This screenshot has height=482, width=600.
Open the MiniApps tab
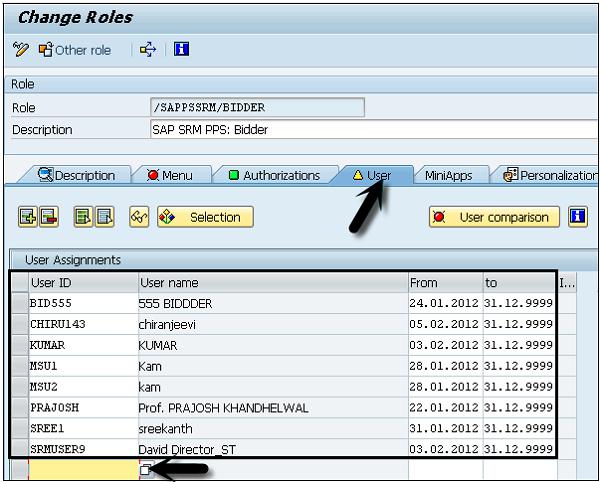449,175
